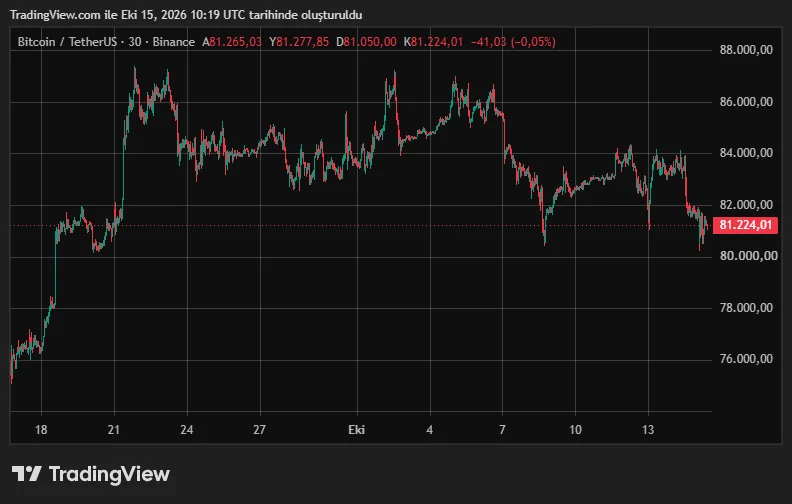Click the change value −41,03 (−0,05%)
Viewport: 792px width, 504px height.
pos(513,42)
